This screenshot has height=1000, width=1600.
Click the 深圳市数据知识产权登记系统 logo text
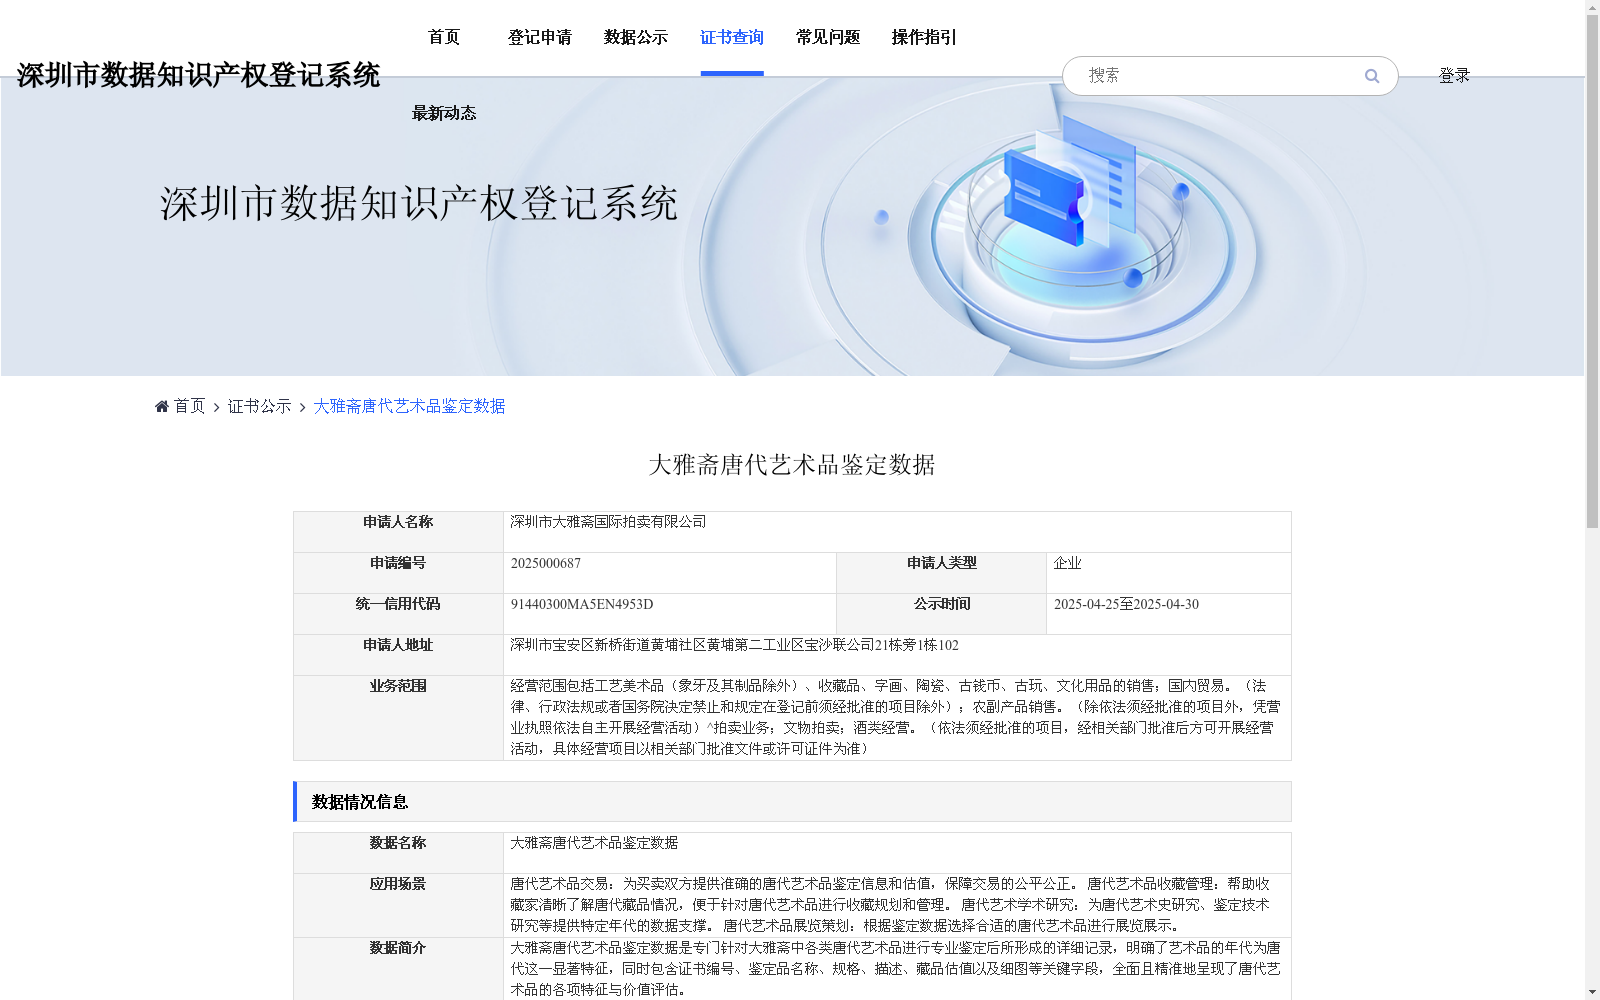(199, 74)
